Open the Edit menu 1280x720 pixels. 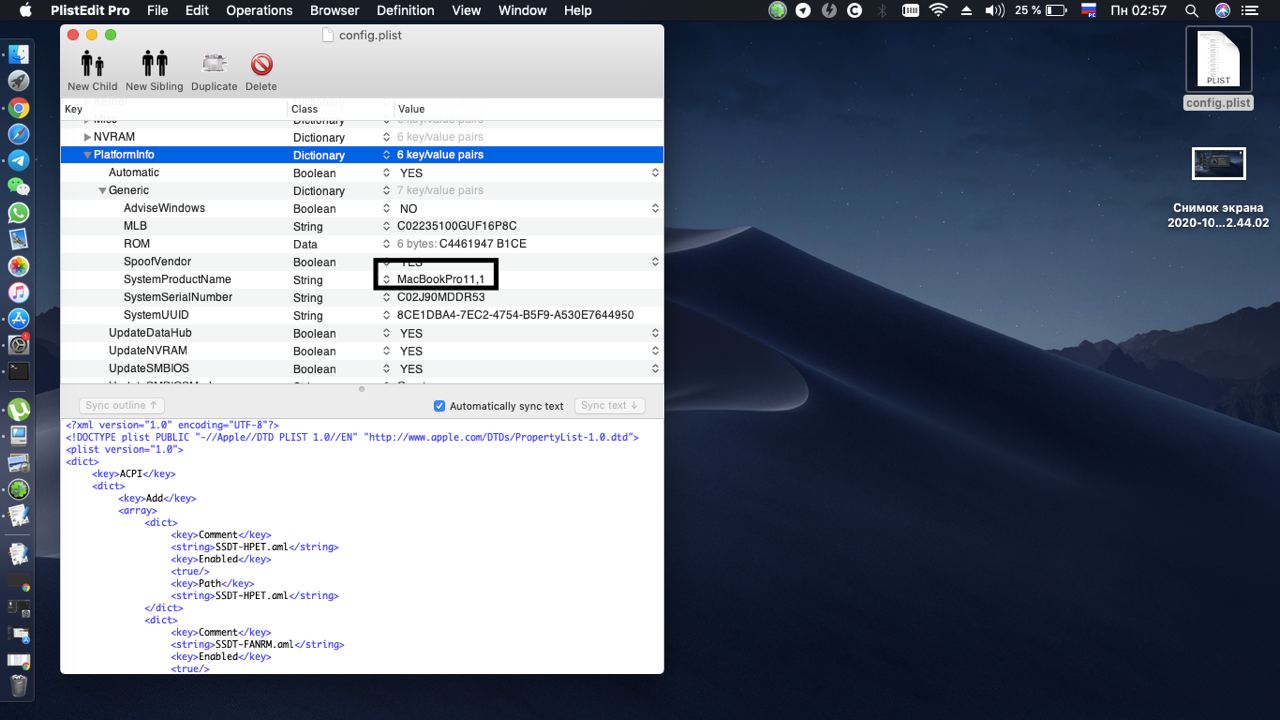[x=197, y=10]
